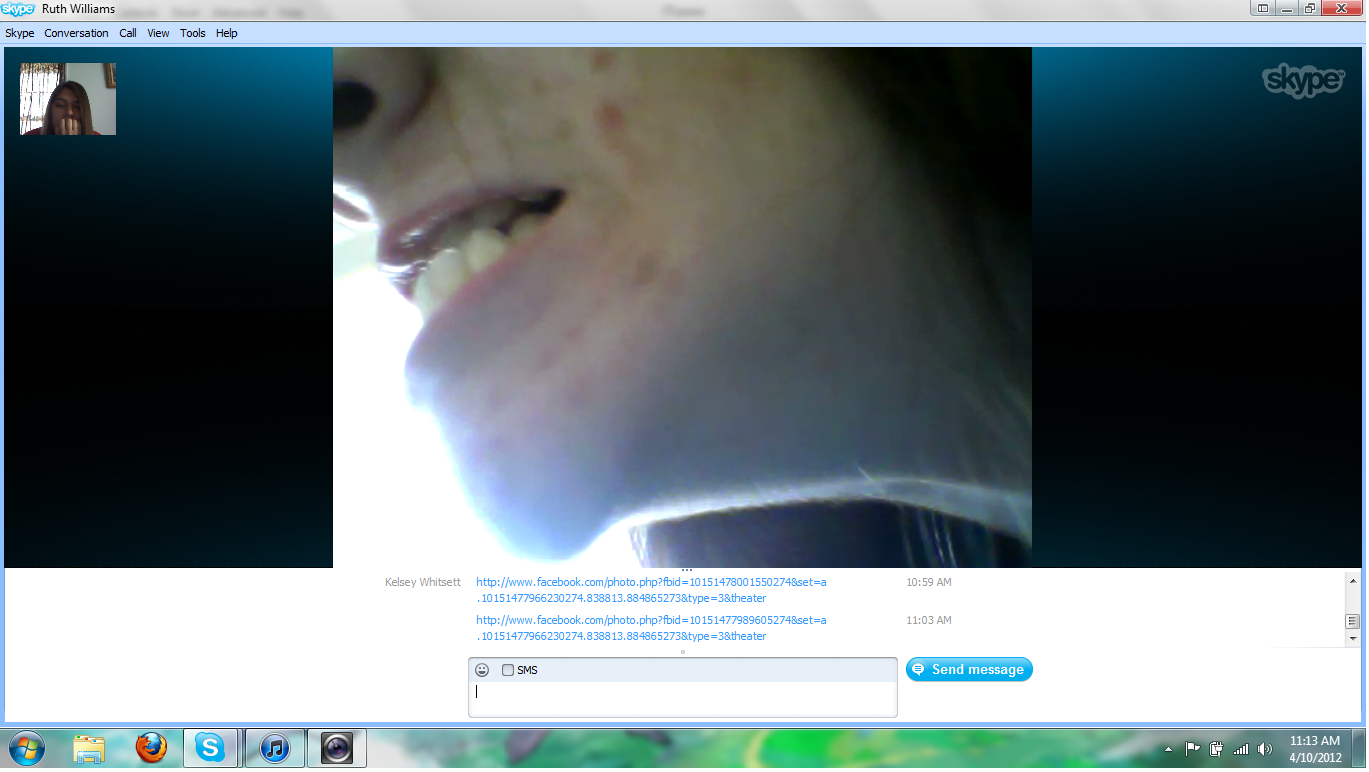This screenshot has width=1369, height=772.
Task: Show hidden system tray icons arrow
Action: 1168,749
